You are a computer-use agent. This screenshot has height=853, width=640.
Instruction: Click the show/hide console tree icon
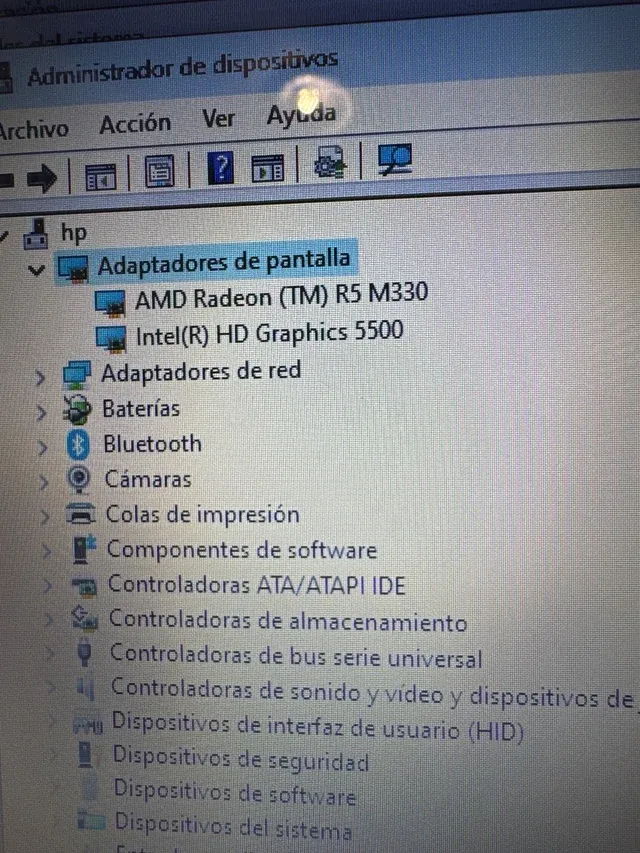click(x=101, y=176)
